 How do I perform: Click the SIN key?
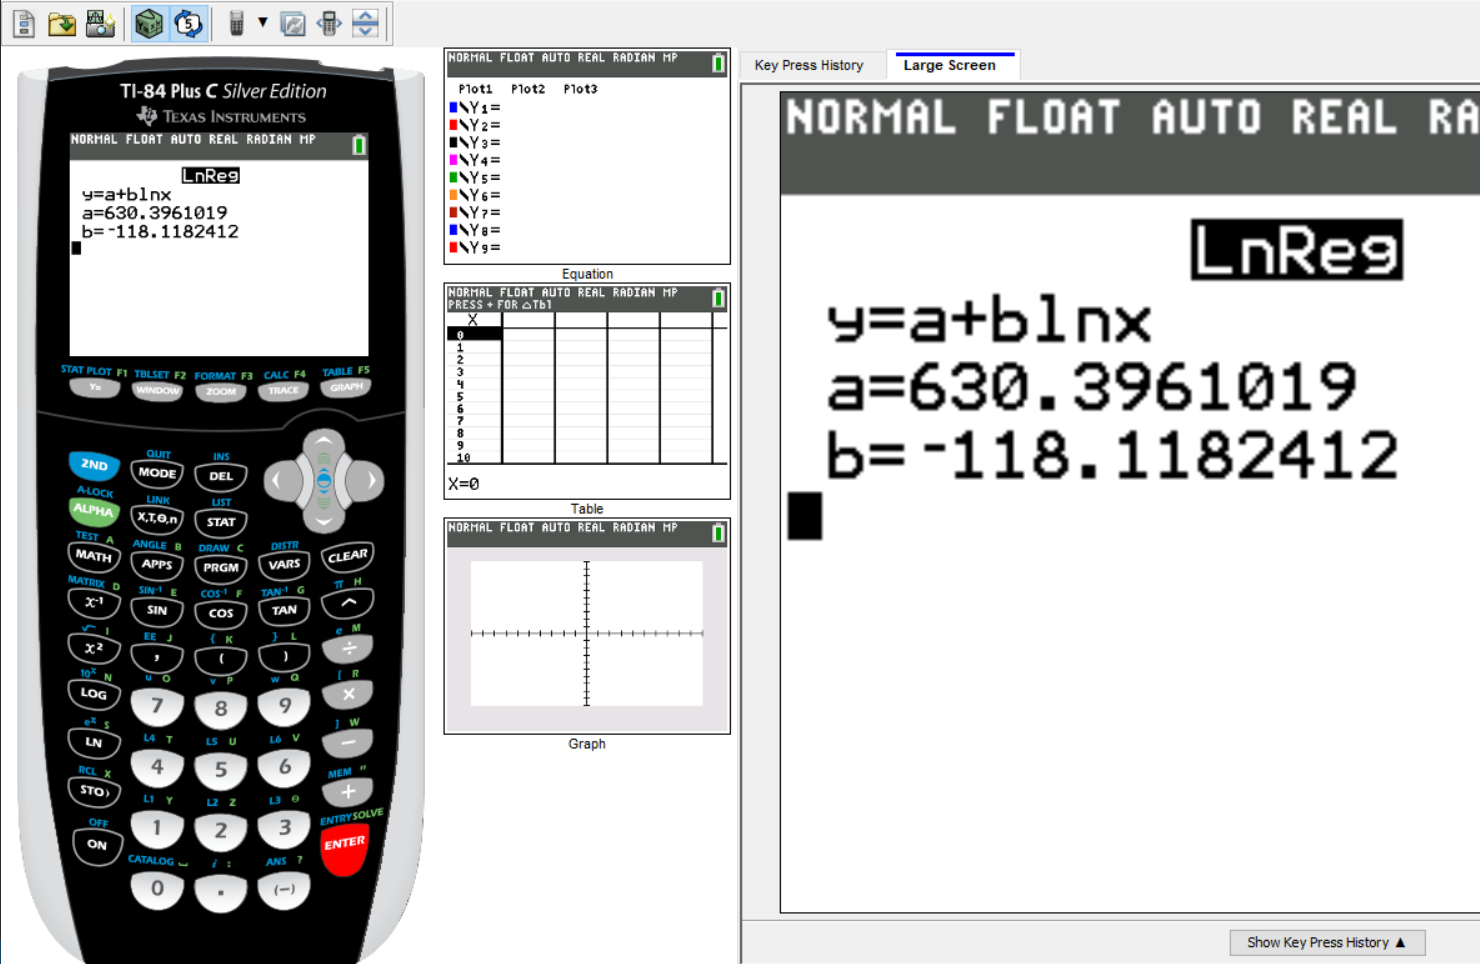click(157, 610)
